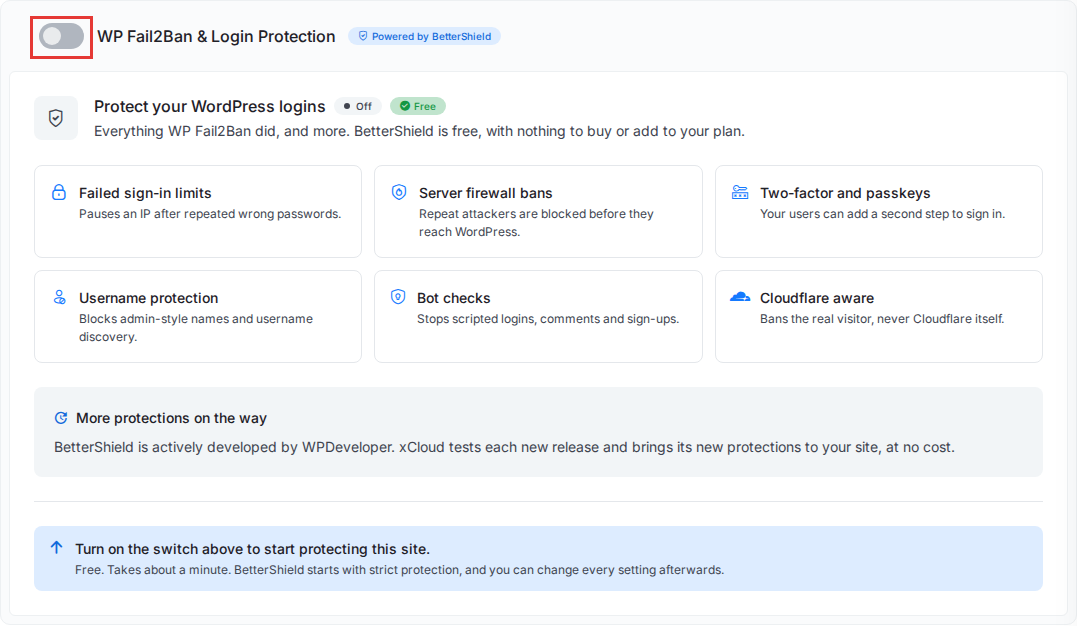
Task: Click the 'WP Fail2Ban & Login Protection' title
Action: coord(216,36)
